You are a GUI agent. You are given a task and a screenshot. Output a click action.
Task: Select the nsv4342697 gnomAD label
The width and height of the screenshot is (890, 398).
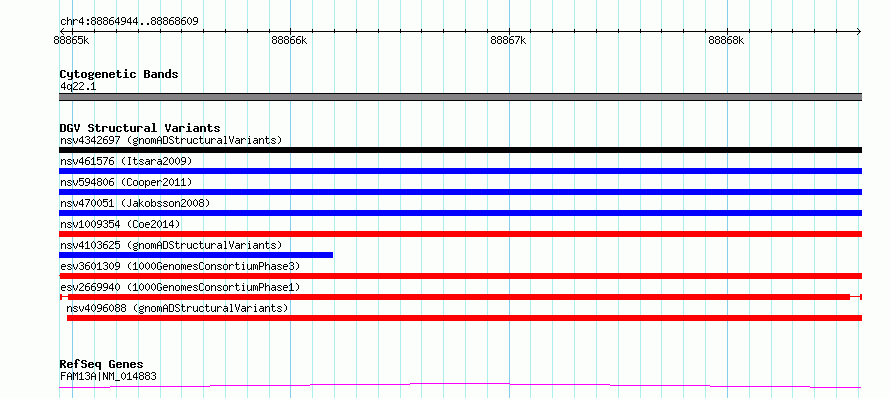point(171,140)
